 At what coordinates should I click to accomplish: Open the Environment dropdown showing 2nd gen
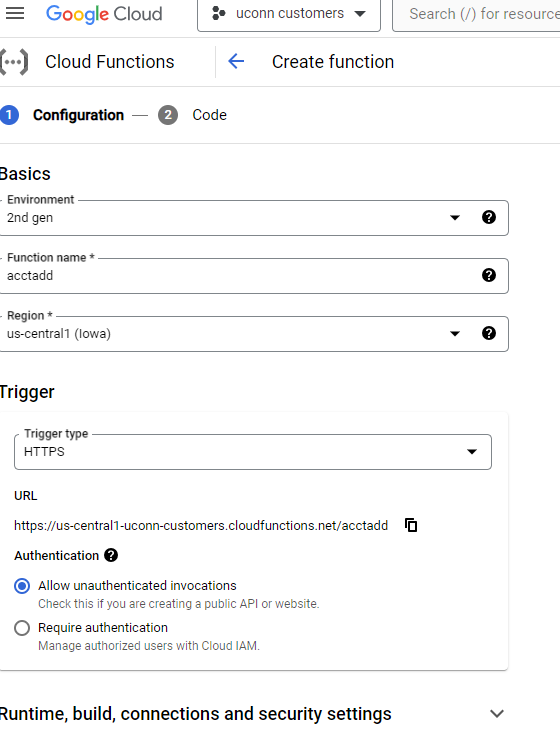pyautogui.click(x=253, y=218)
